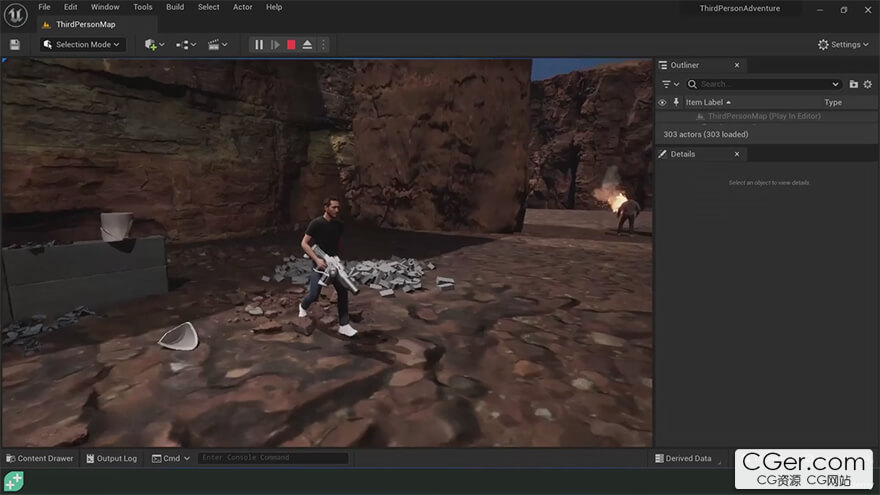
Task: Sort Outliner by Item Label
Action: point(708,102)
